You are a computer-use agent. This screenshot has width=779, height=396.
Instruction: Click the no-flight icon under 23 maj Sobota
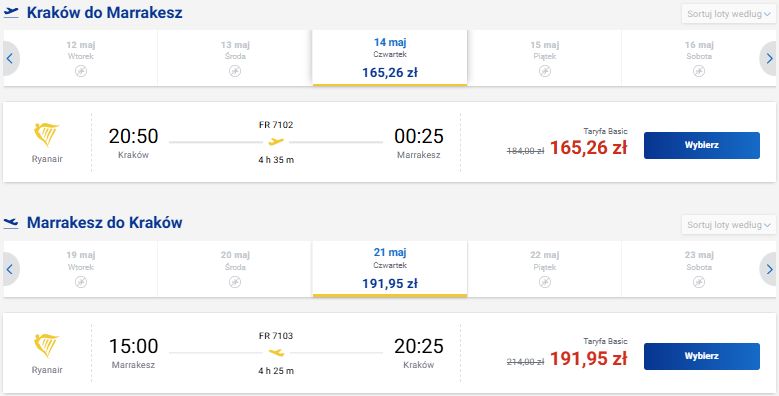699,282
